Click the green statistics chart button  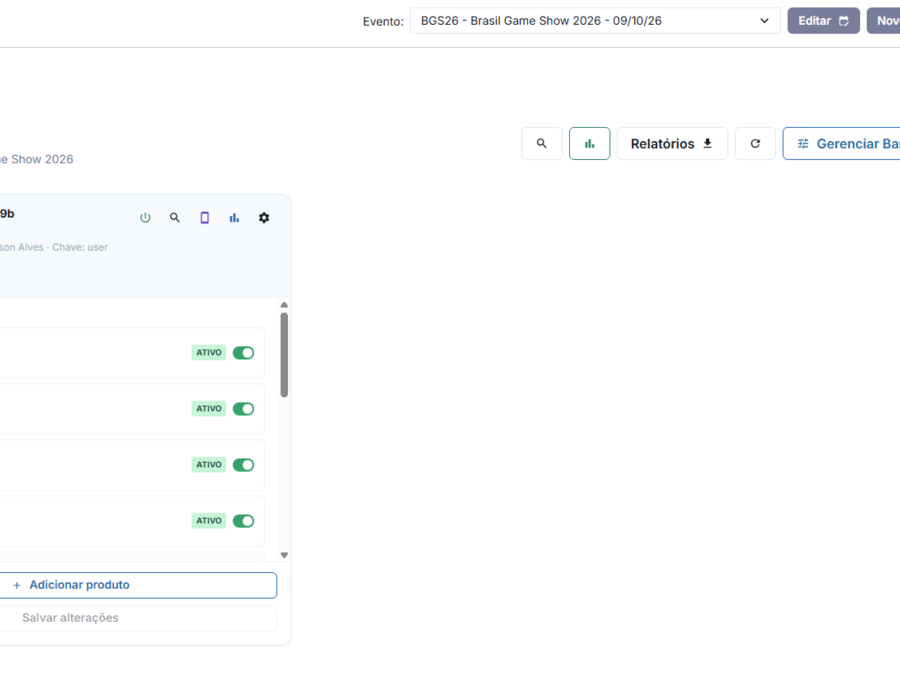pos(589,143)
